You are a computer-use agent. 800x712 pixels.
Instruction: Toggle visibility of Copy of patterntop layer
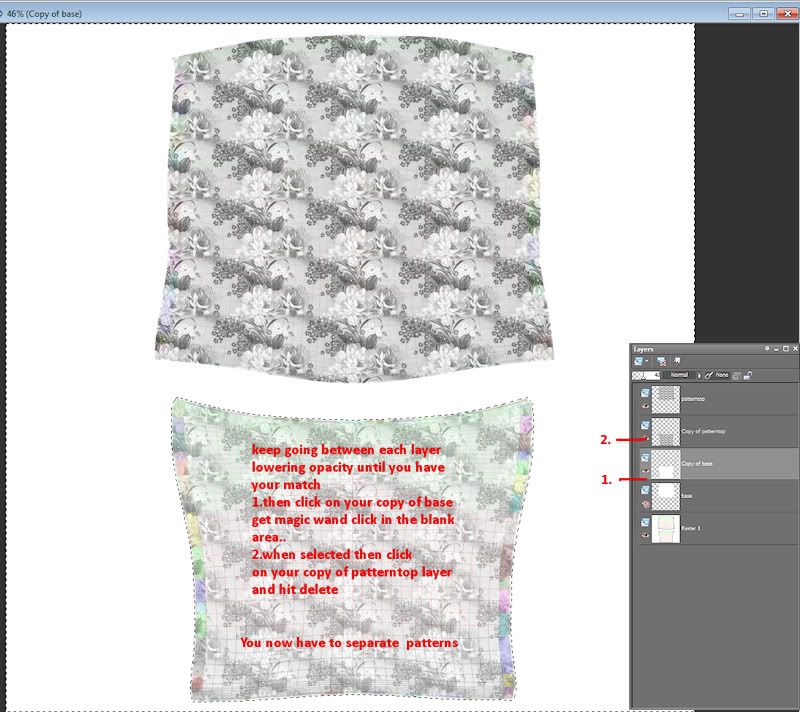(x=645, y=438)
